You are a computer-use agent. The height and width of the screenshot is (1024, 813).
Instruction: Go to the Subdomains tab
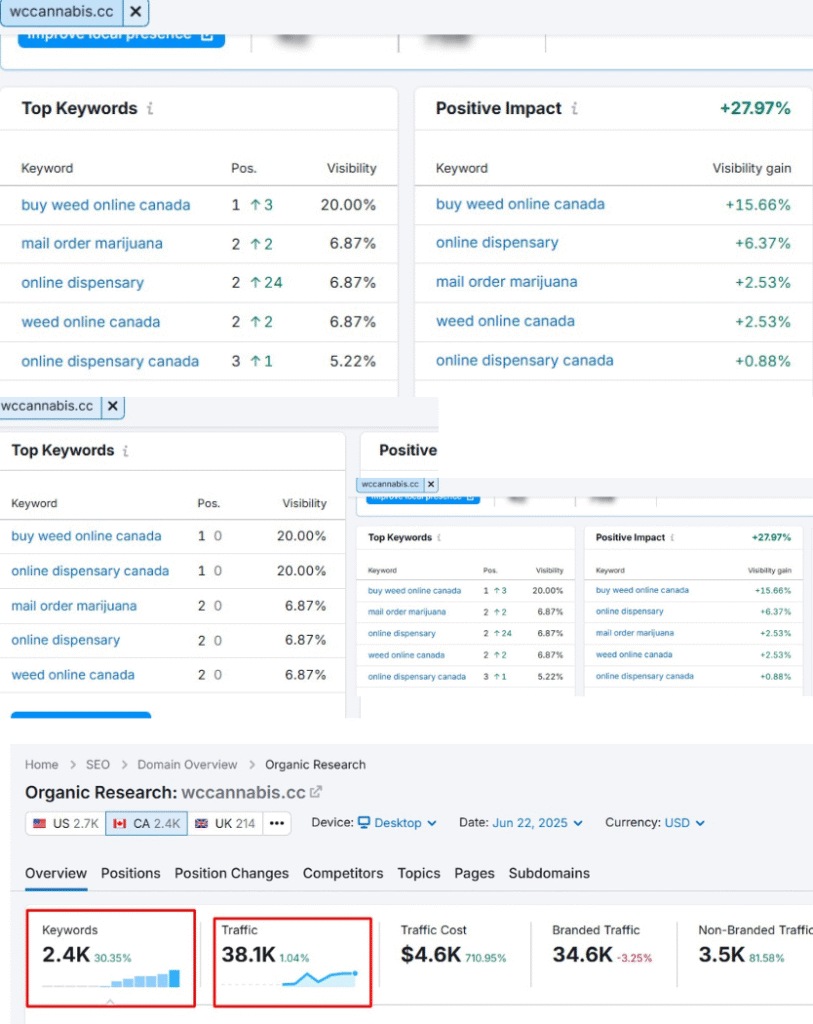pyautogui.click(x=549, y=873)
